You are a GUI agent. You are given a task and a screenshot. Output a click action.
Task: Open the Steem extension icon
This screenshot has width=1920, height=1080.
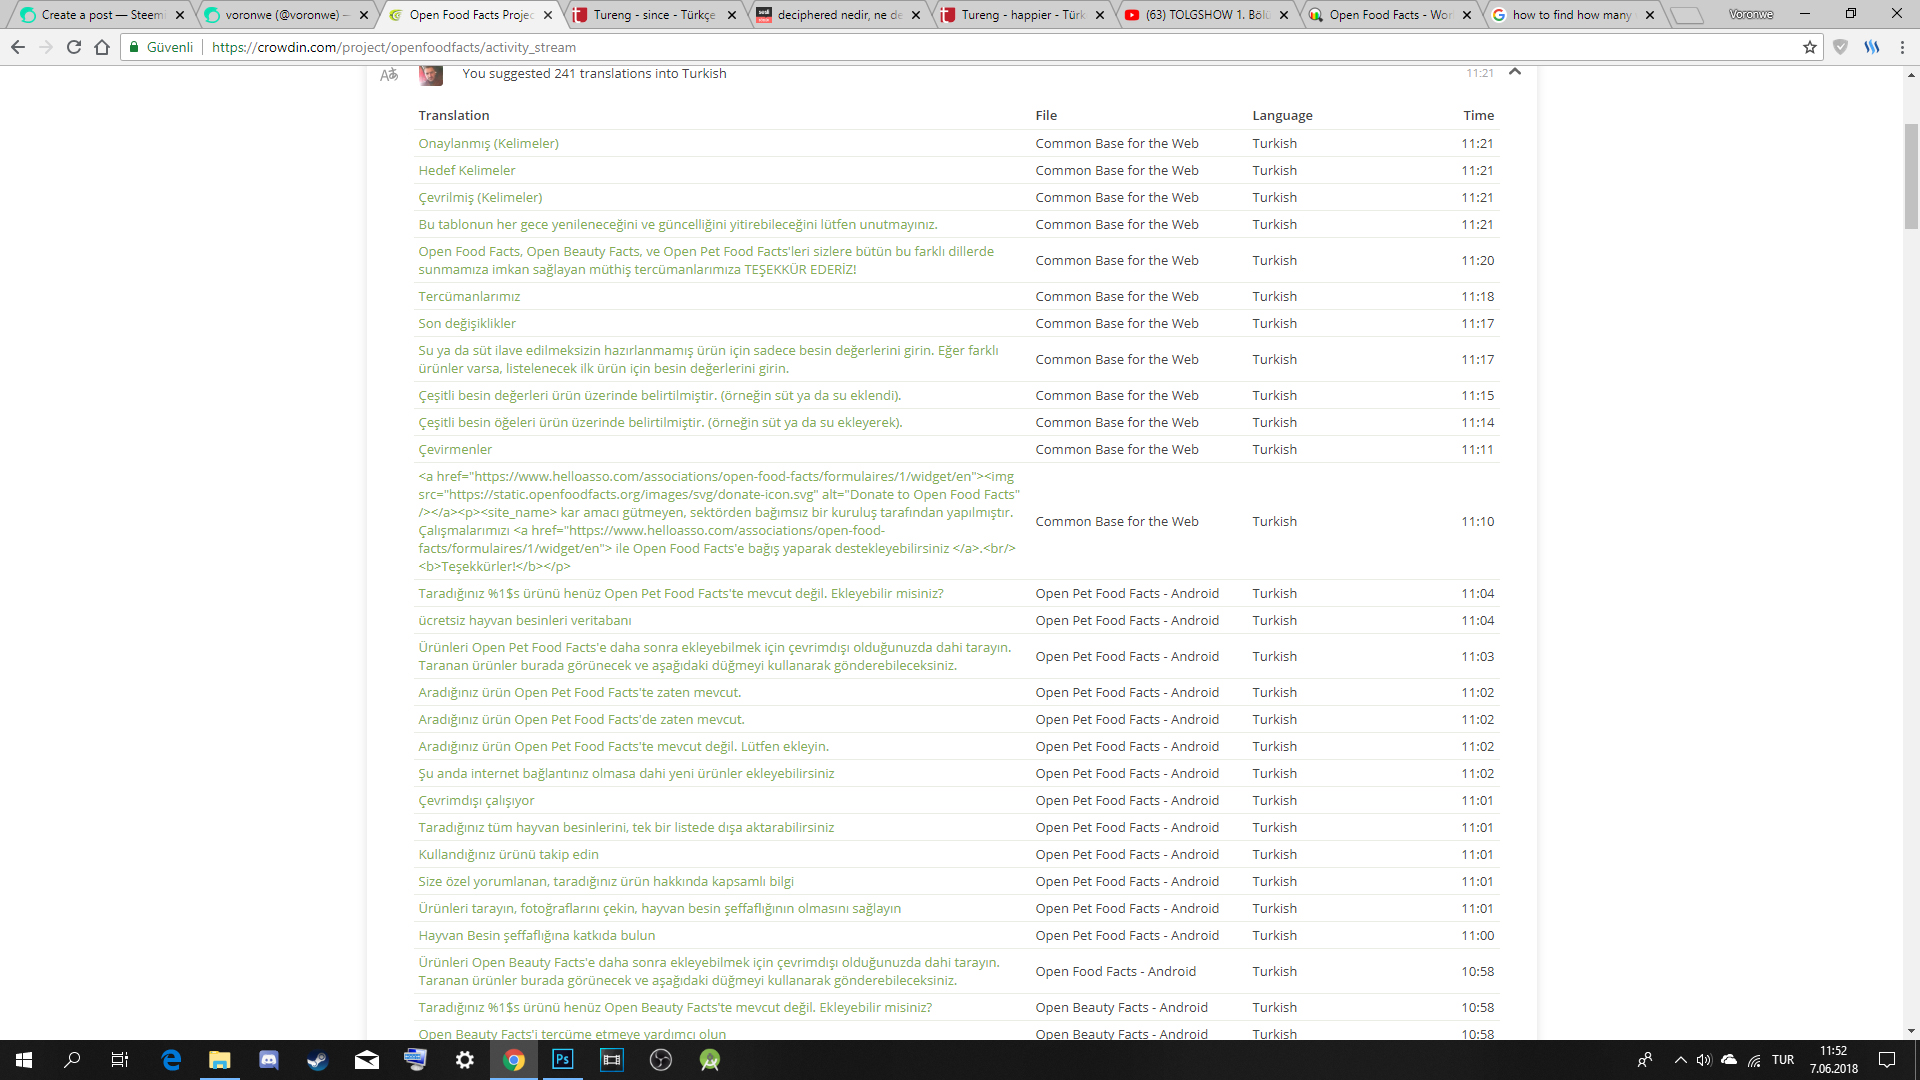coord(1871,47)
